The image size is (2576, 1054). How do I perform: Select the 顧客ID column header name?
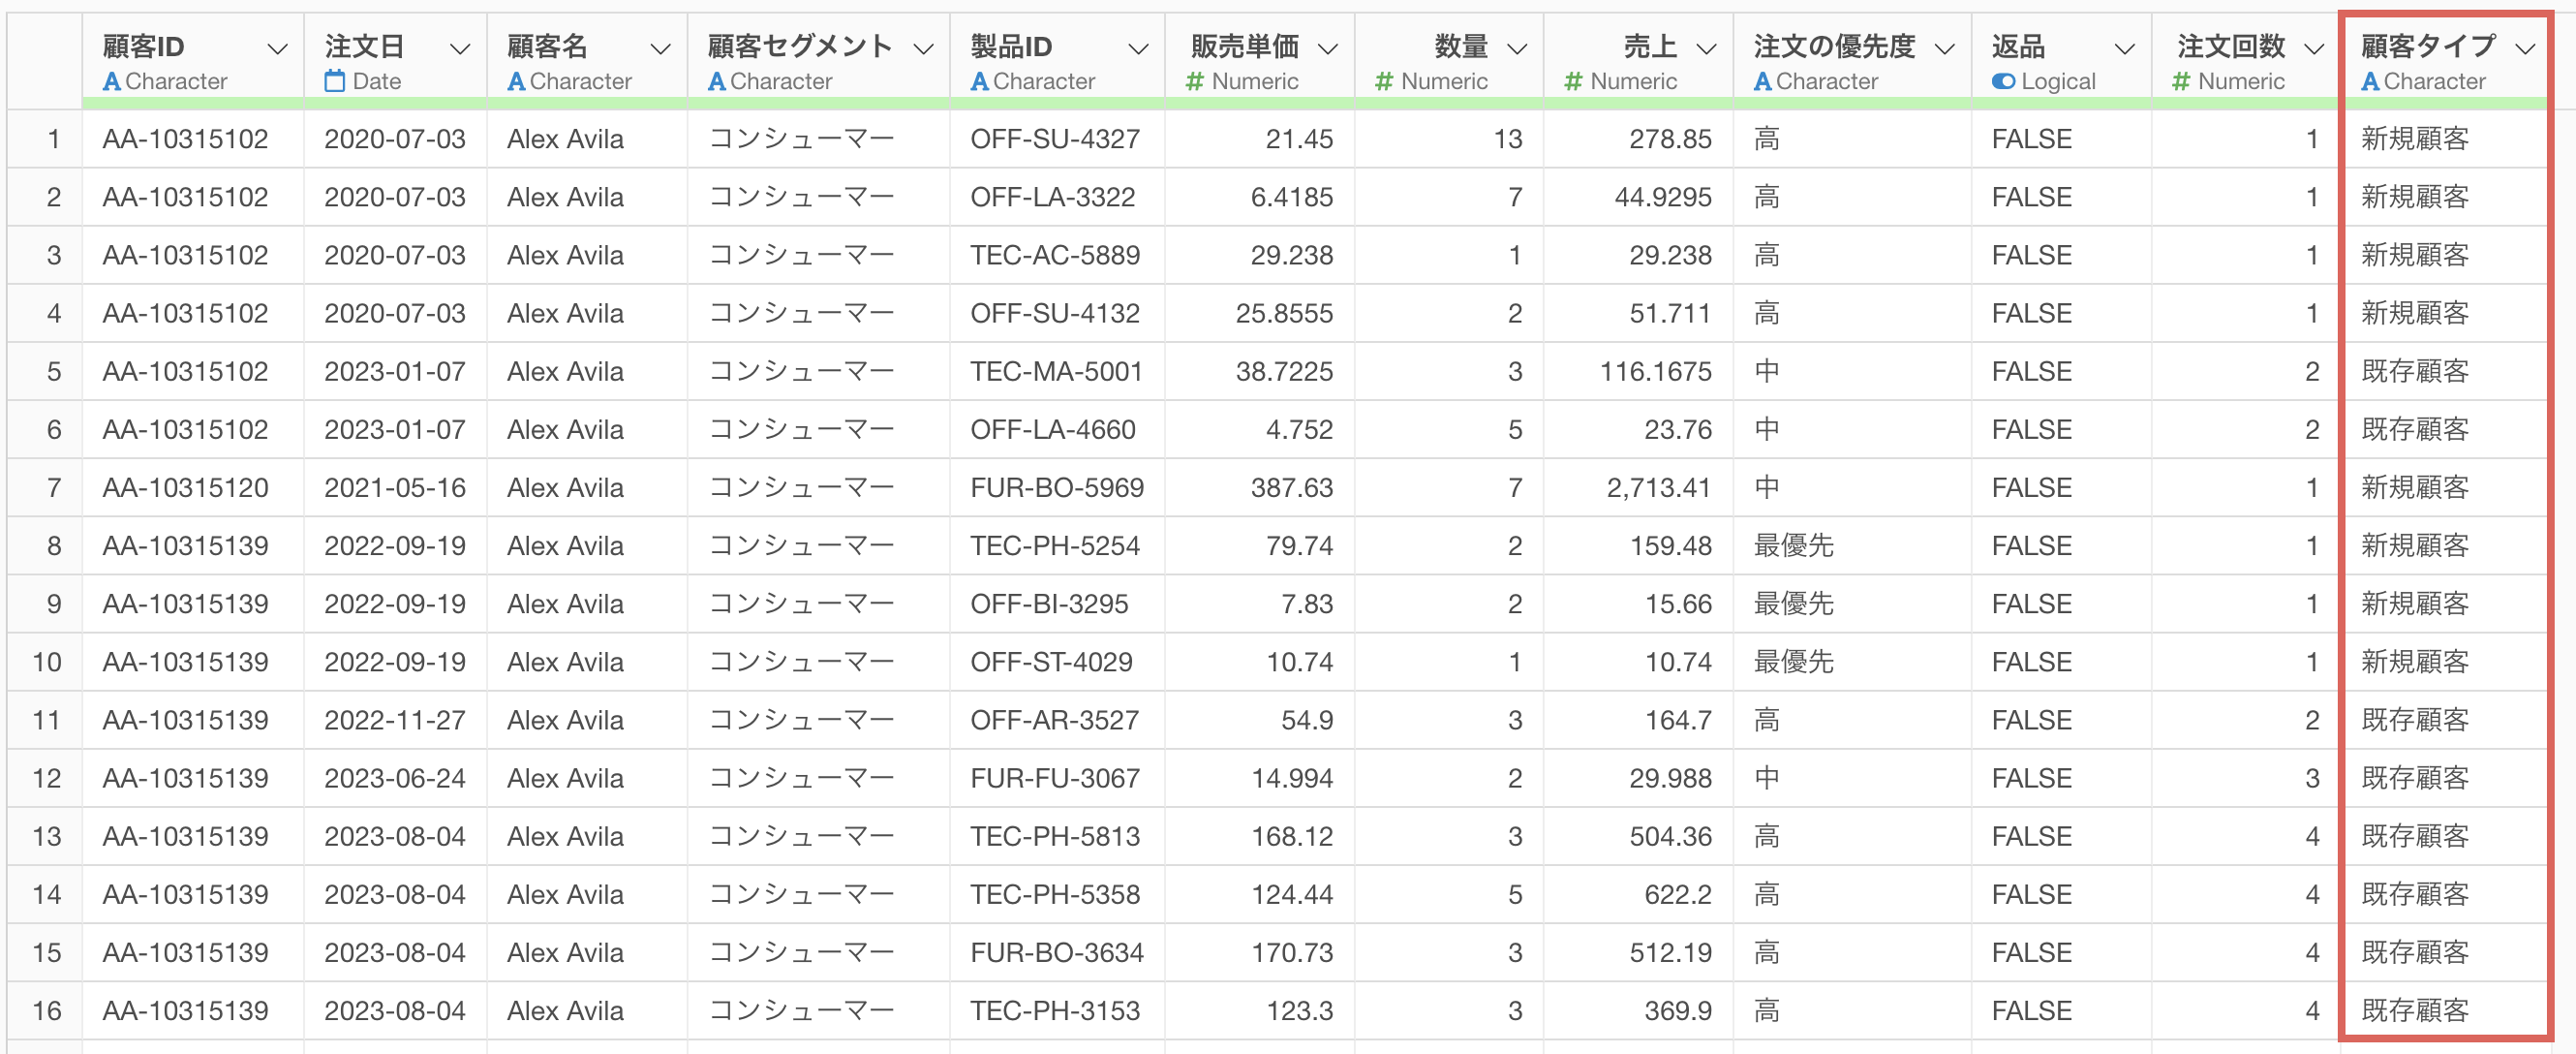[143, 47]
